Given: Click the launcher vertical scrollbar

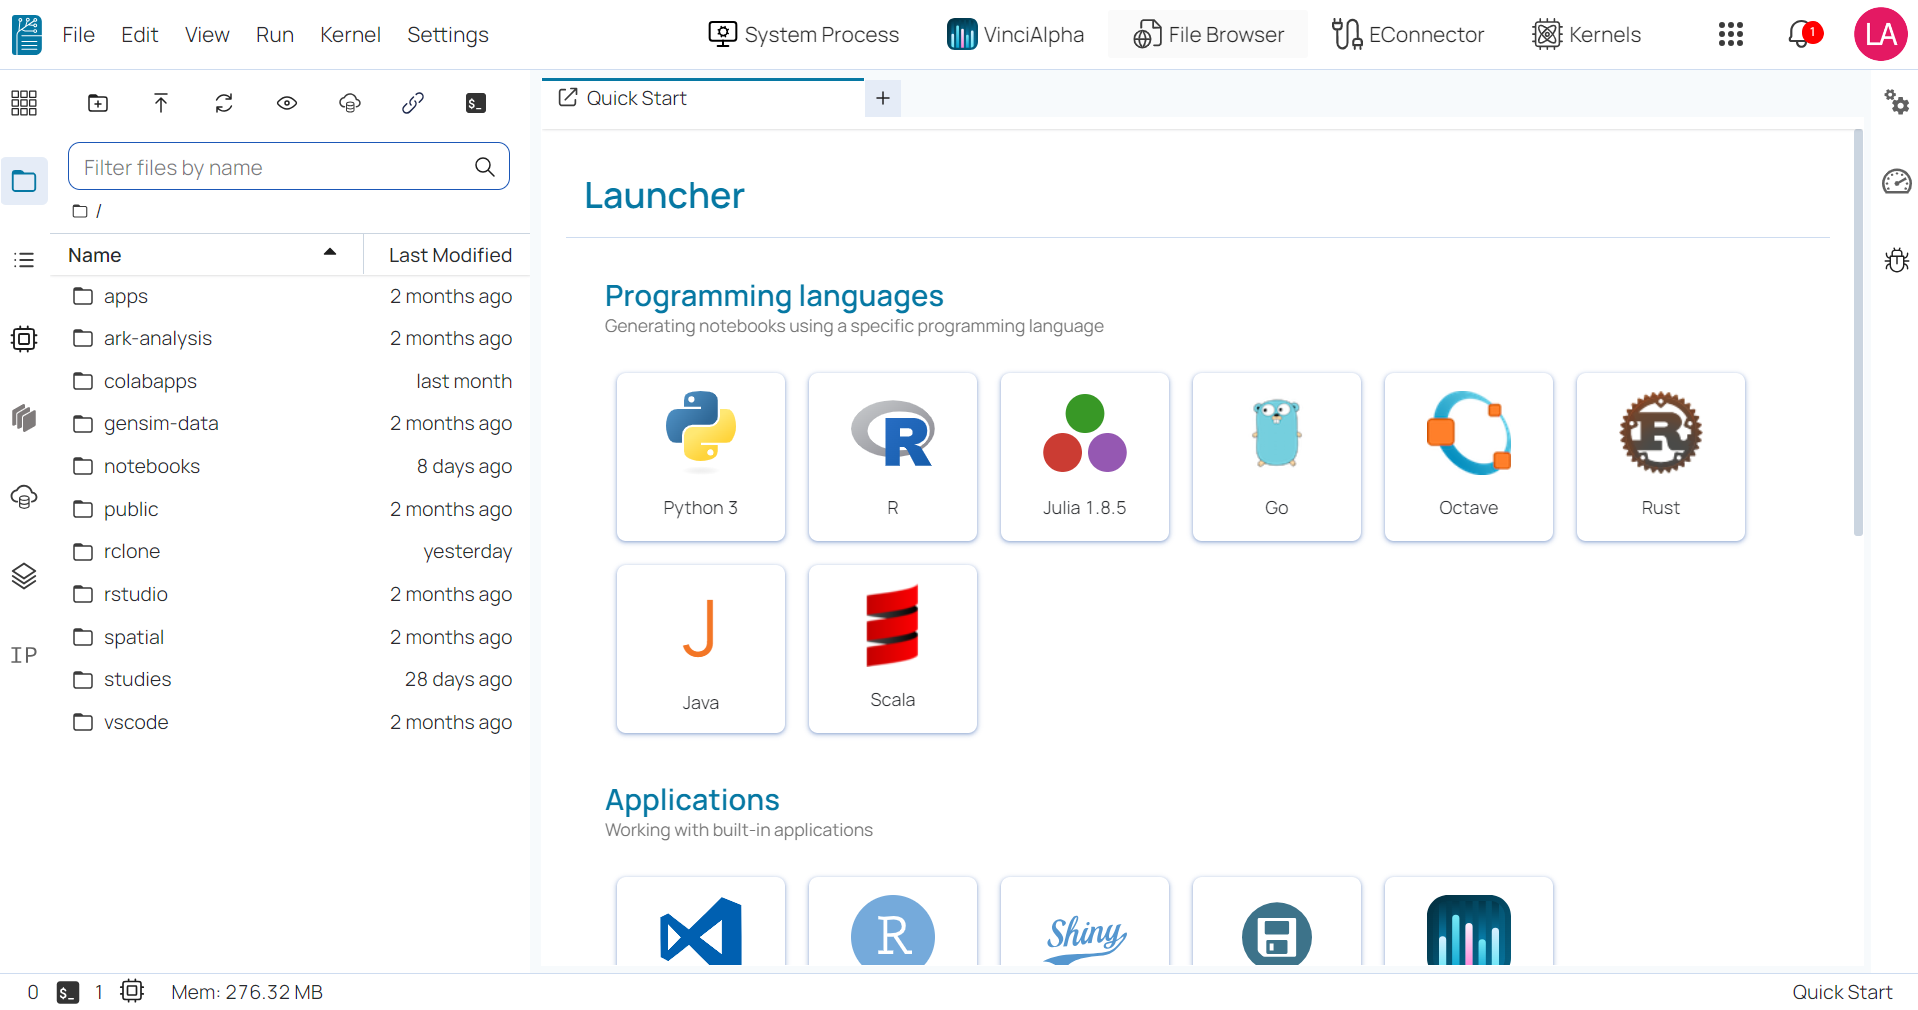Looking at the screenshot, I should 1858,333.
